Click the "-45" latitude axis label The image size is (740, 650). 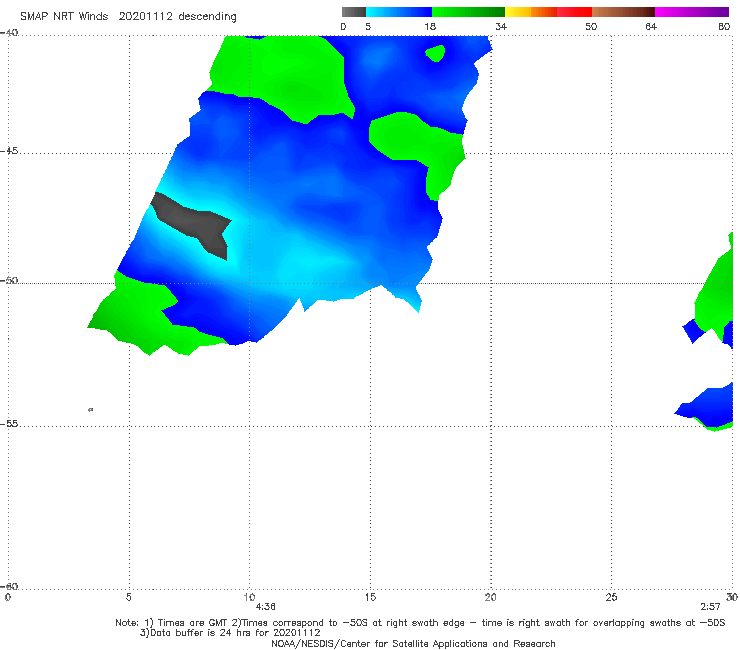point(9,151)
